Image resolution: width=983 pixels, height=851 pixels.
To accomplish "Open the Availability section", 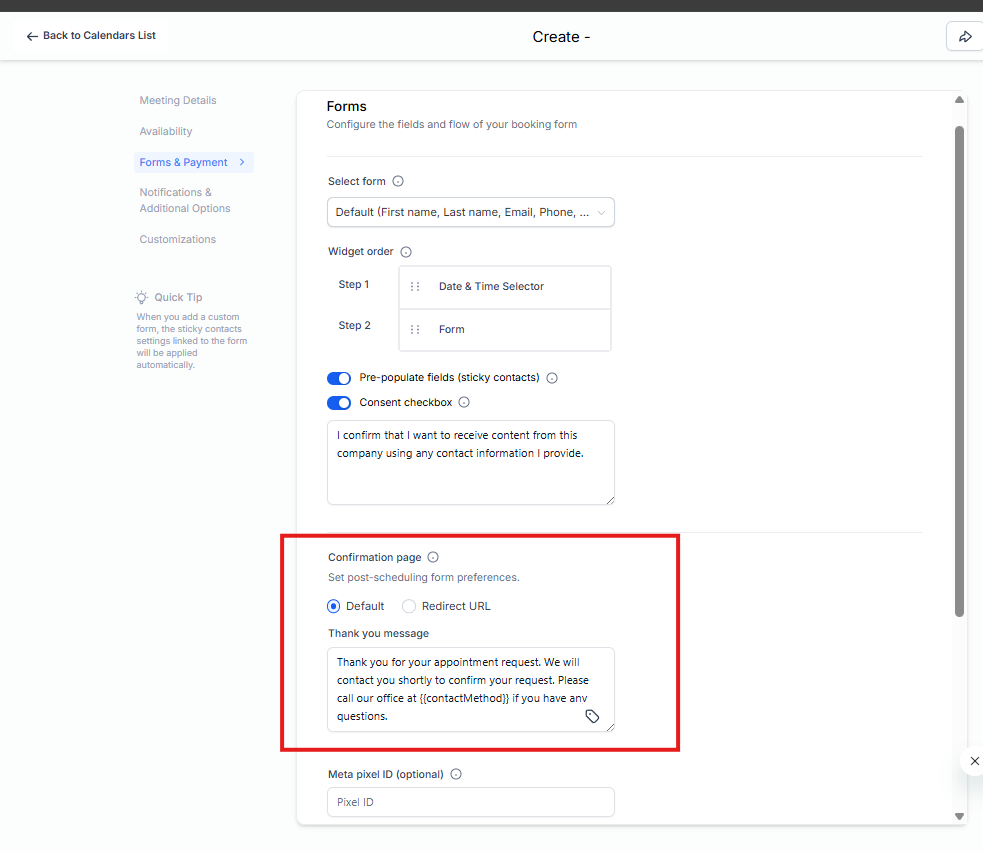I will click(166, 131).
